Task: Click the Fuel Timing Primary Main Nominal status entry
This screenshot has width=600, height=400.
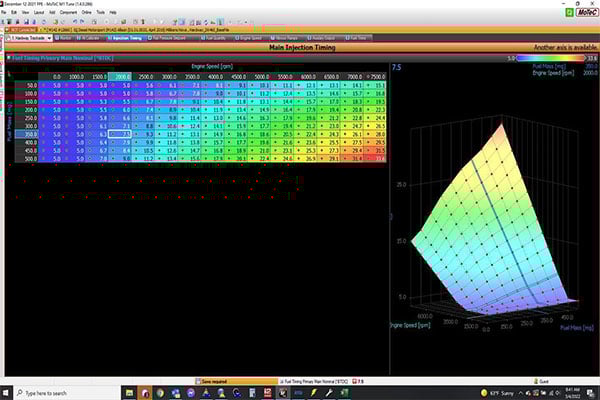Action: 314,381
